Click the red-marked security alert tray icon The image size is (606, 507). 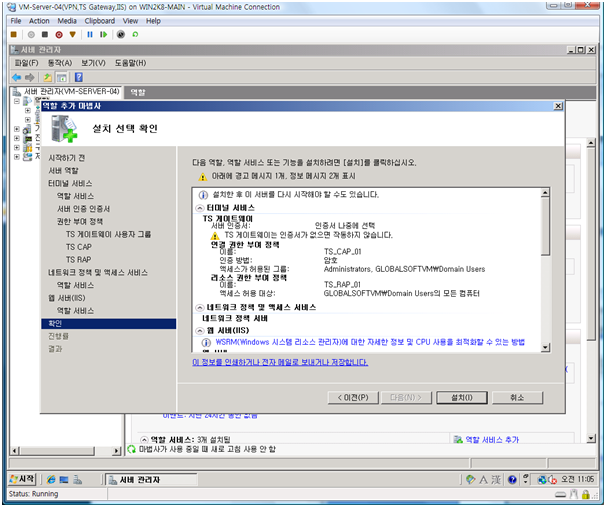click(552, 480)
